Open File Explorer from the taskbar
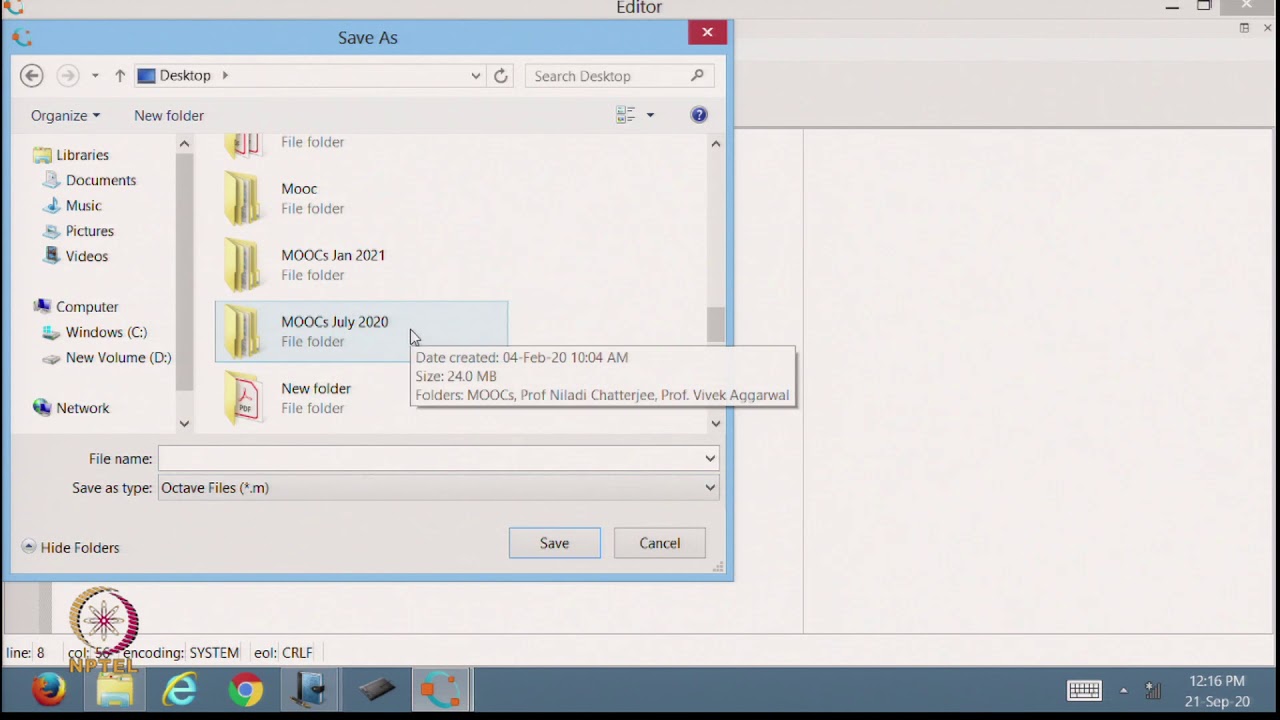Viewport: 1280px width, 720px height. pos(114,691)
